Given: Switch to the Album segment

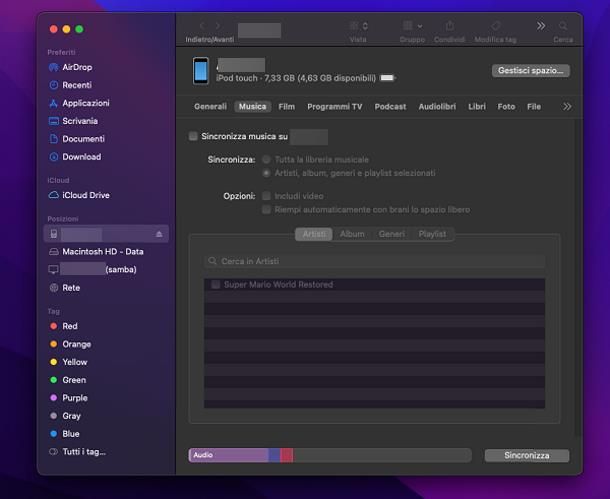Looking at the screenshot, I should click(352, 234).
